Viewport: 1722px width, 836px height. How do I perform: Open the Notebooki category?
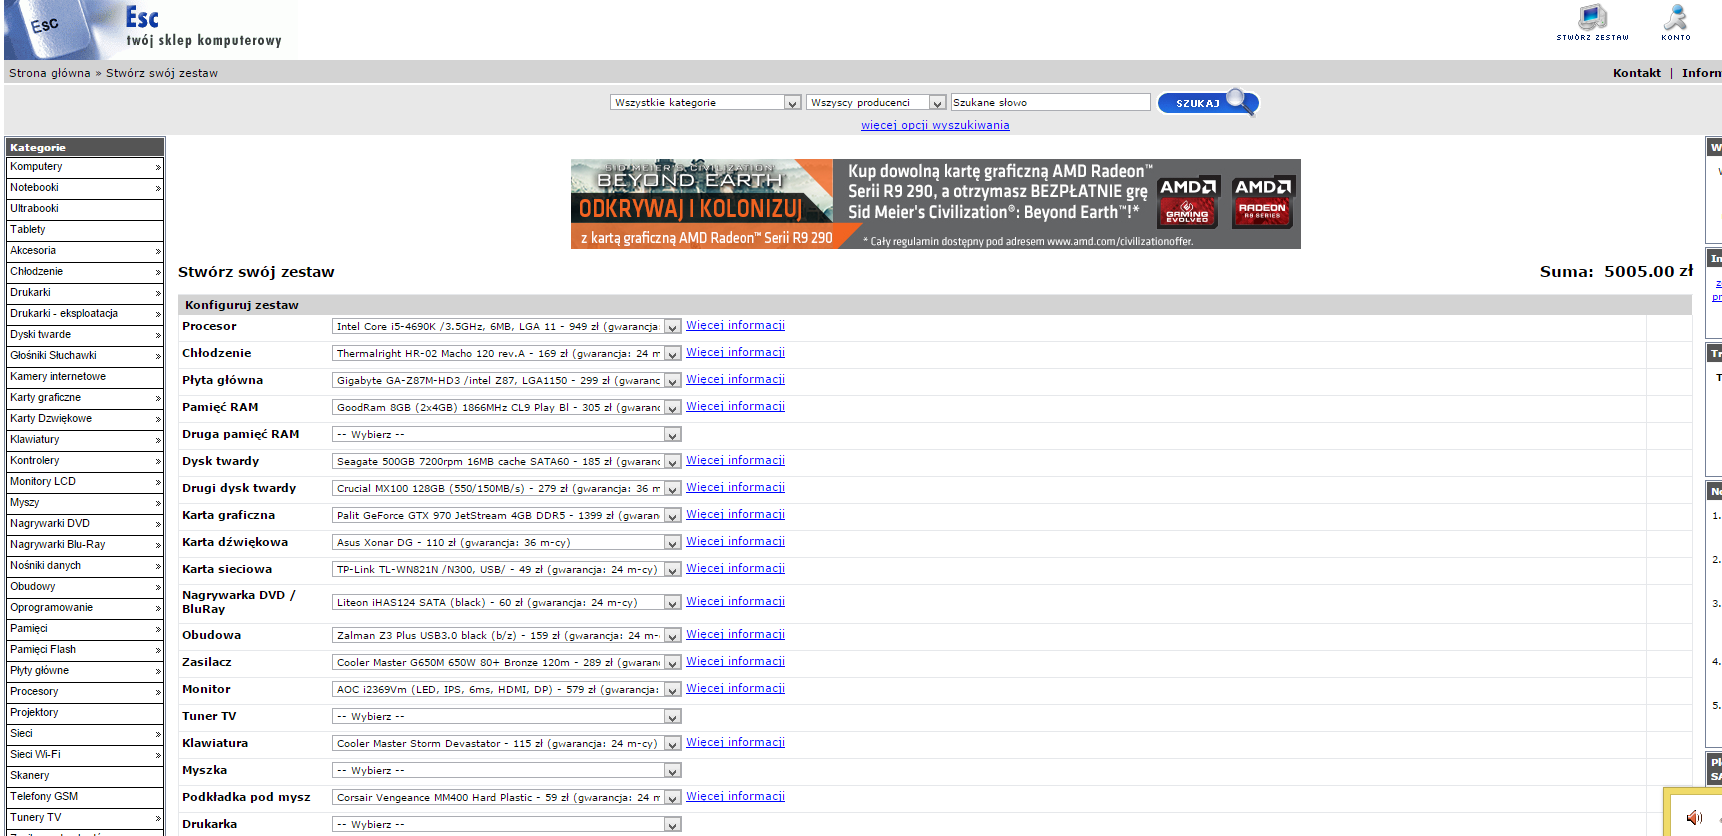coord(85,188)
